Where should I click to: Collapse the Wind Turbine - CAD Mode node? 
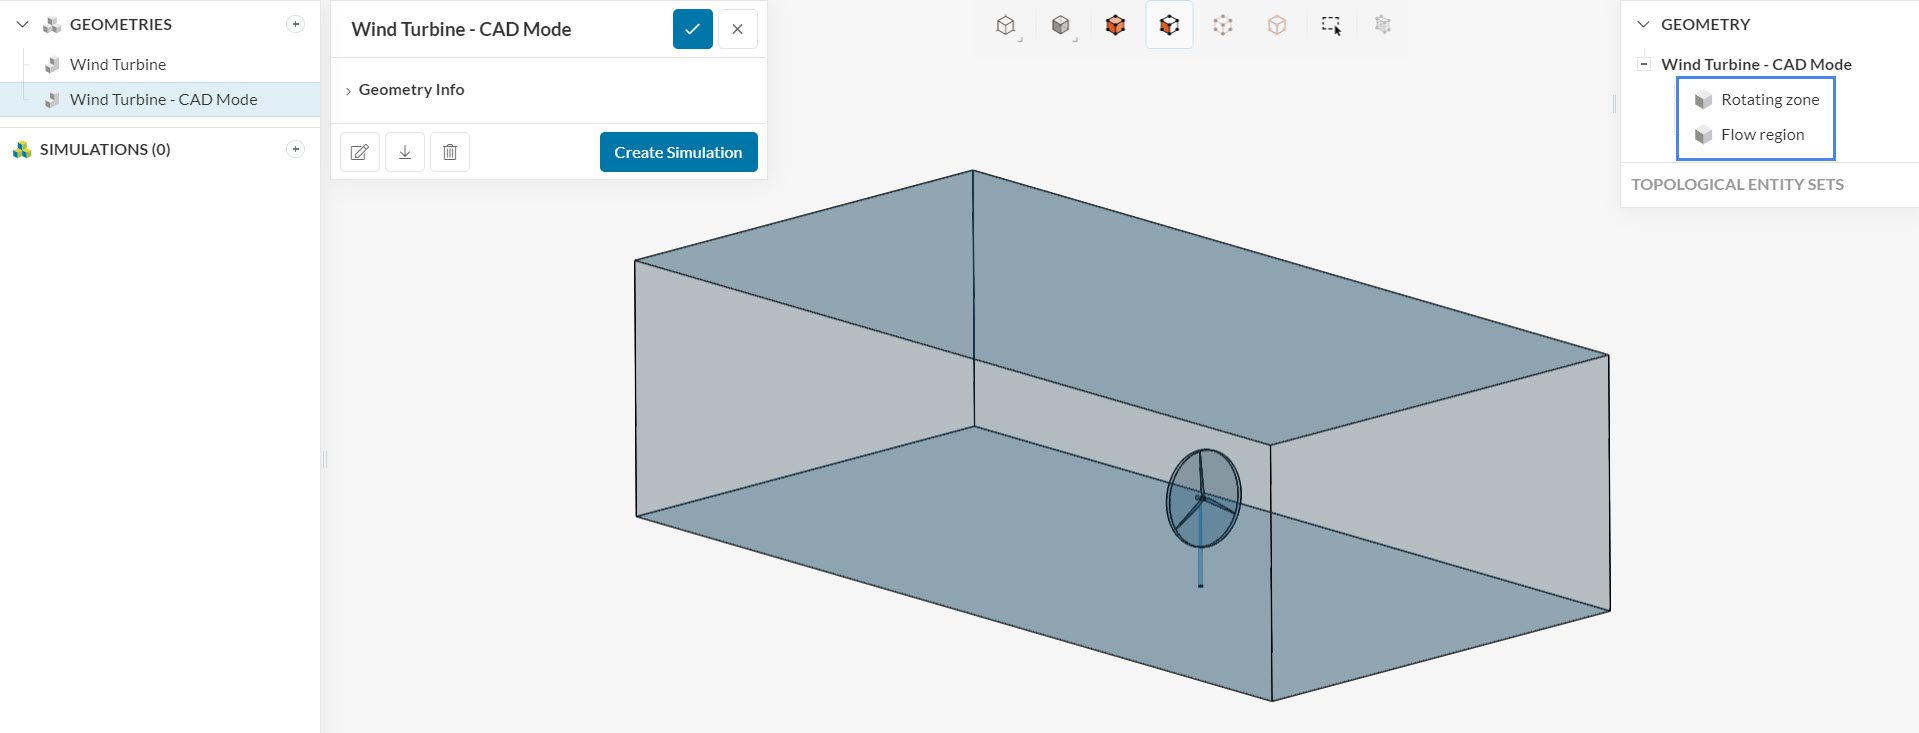point(1644,64)
